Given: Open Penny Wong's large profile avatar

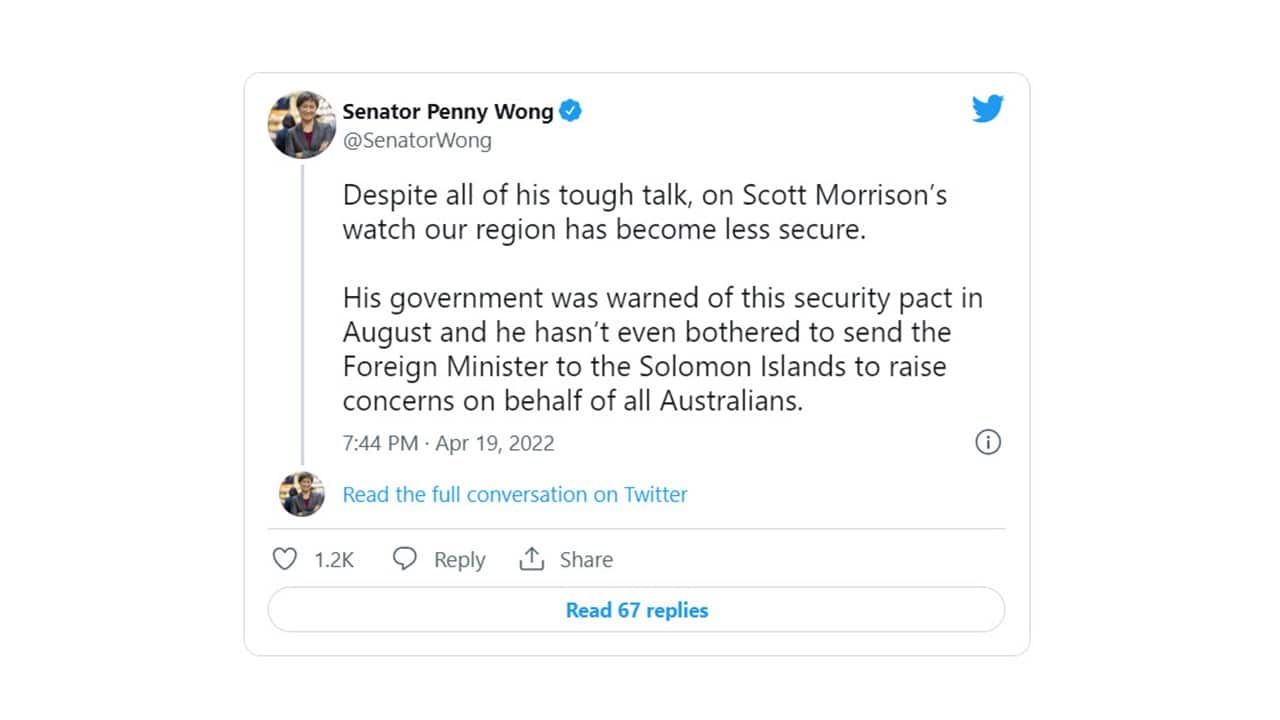Looking at the screenshot, I should pos(302,125).
